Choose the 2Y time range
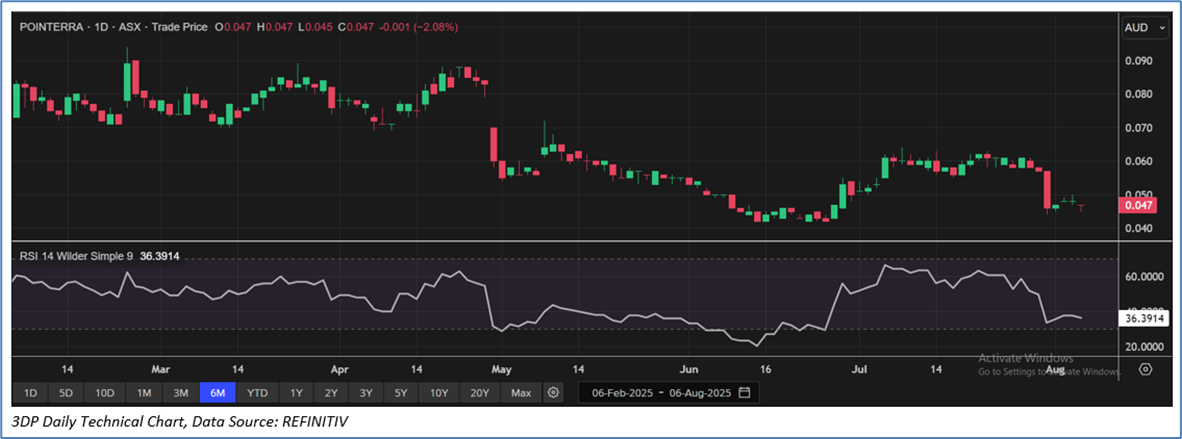 [331, 392]
